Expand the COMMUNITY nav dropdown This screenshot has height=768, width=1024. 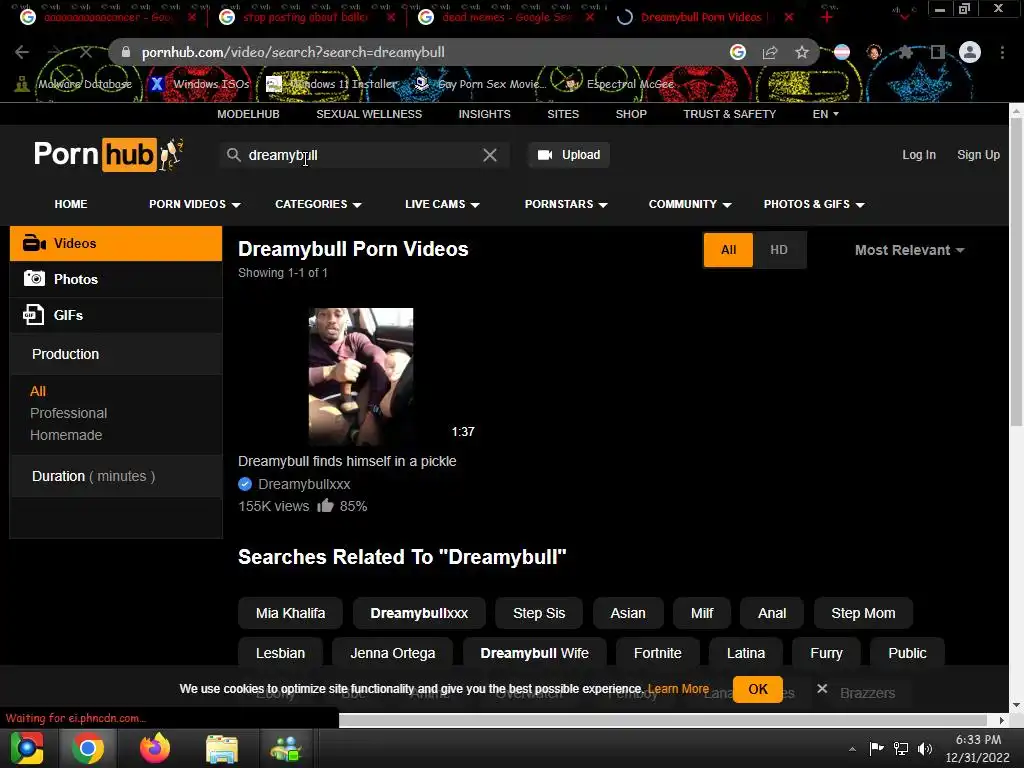coord(690,204)
